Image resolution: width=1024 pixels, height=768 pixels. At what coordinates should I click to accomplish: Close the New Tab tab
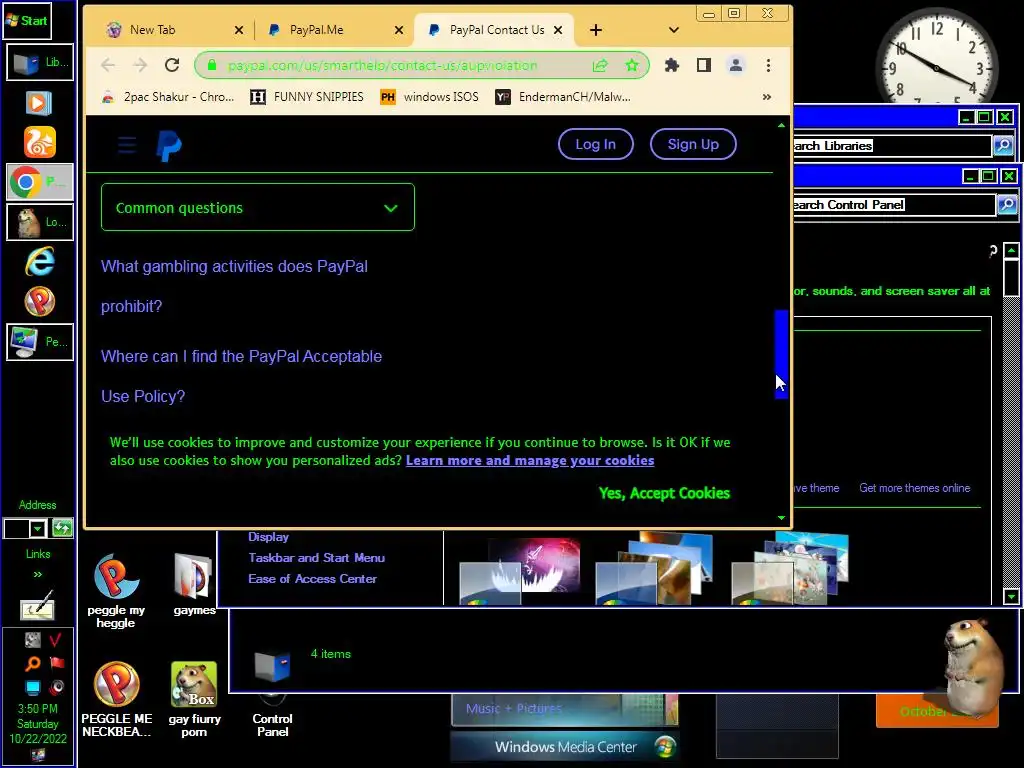[x=238, y=30]
